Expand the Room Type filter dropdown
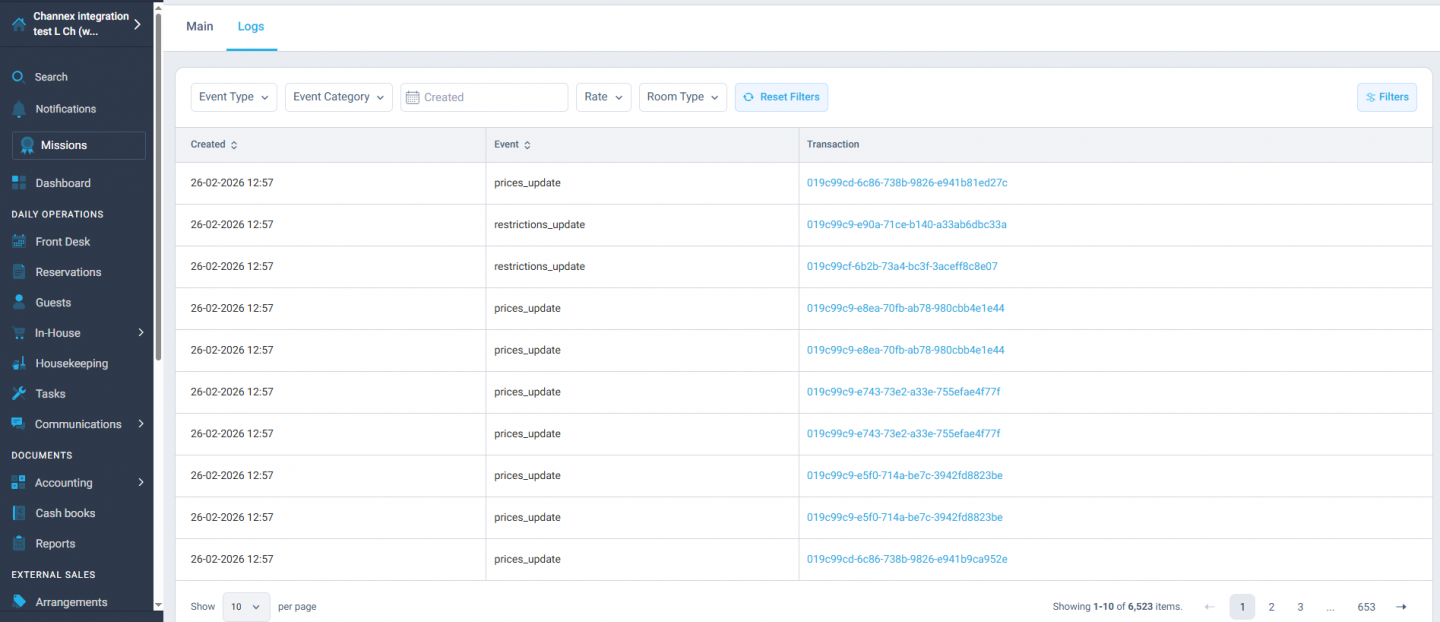The image size is (1440, 622). pyautogui.click(x=682, y=97)
